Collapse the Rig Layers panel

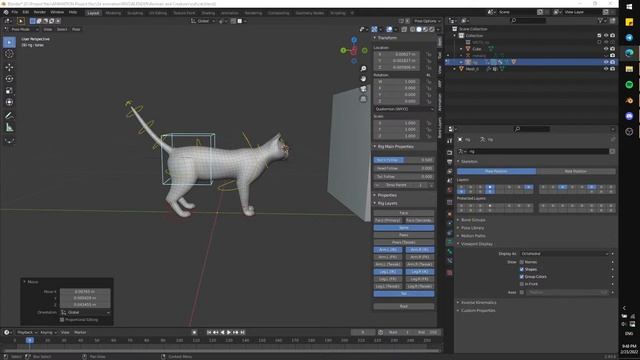[x=386, y=203]
